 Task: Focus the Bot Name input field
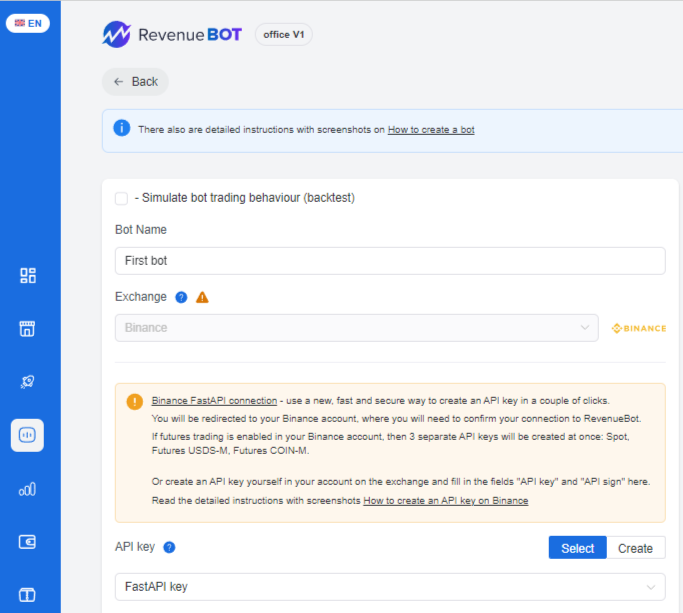[x=390, y=261]
